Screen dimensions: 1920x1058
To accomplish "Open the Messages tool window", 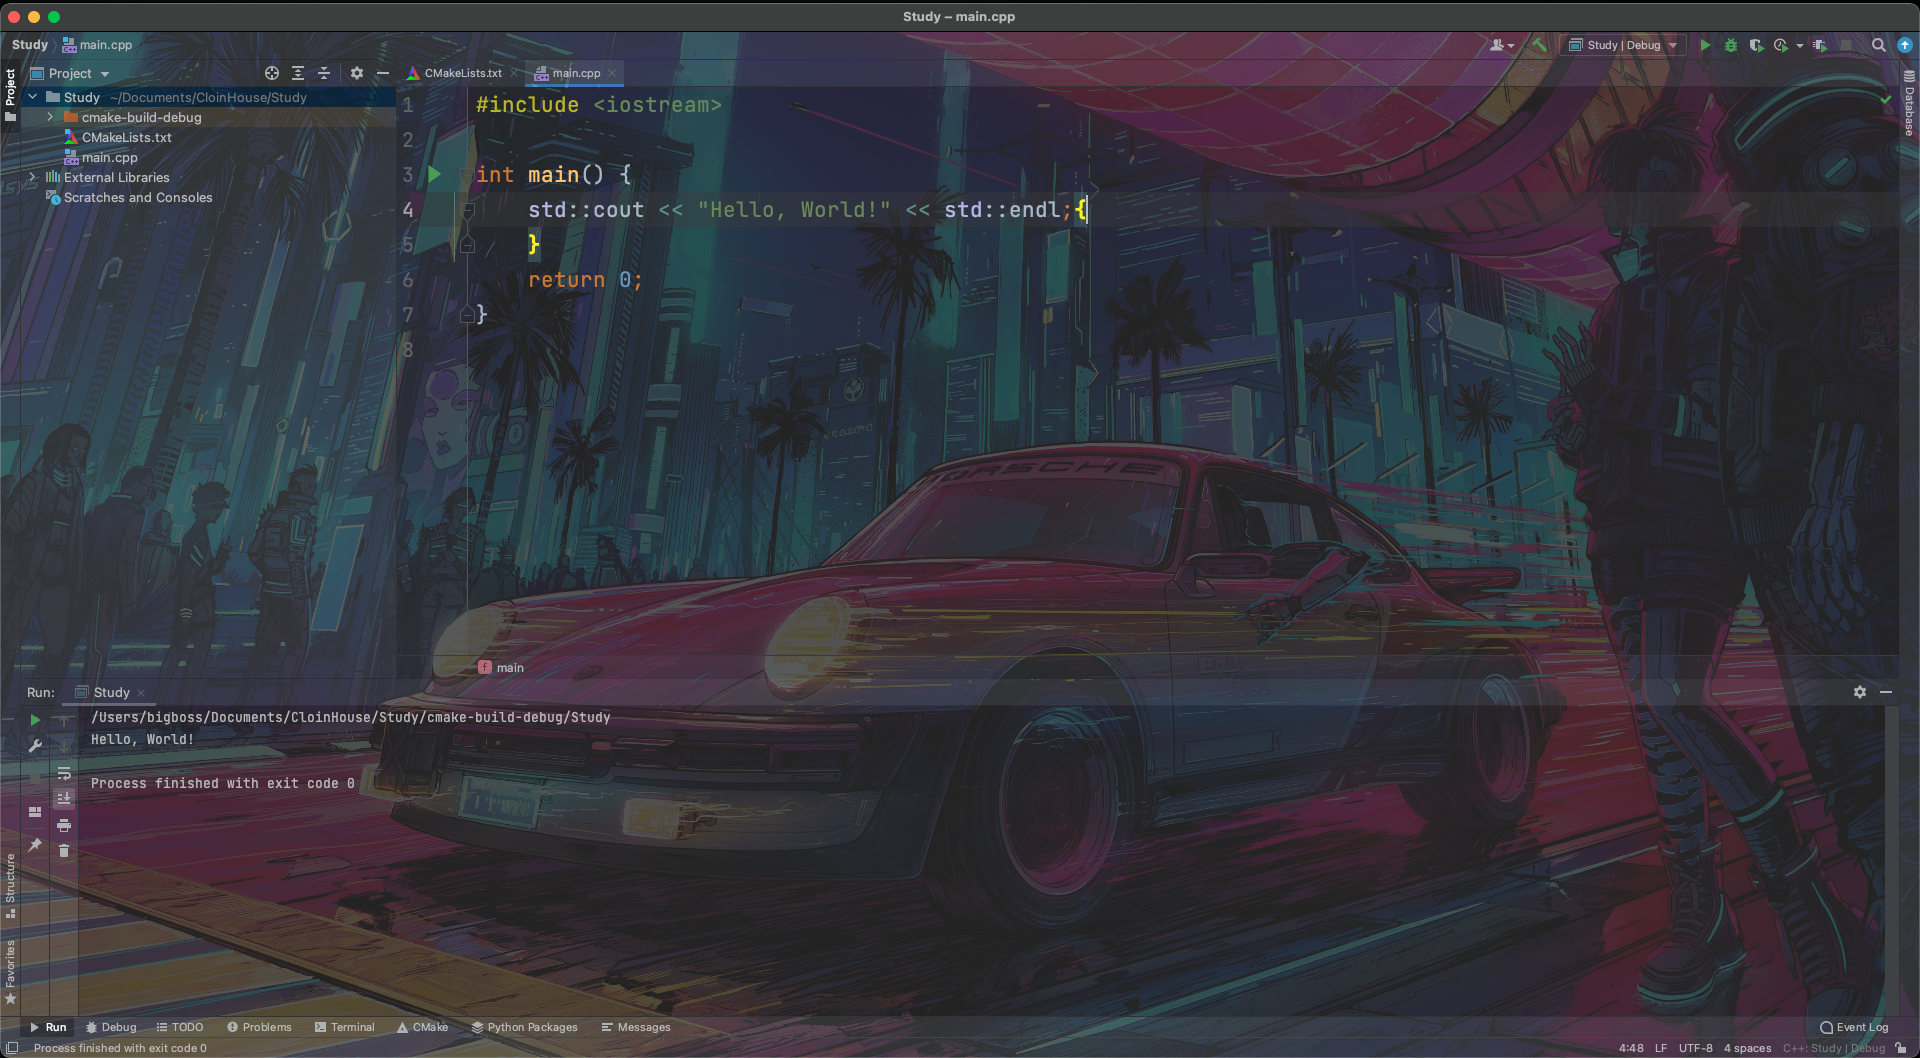I will 636,1027.
